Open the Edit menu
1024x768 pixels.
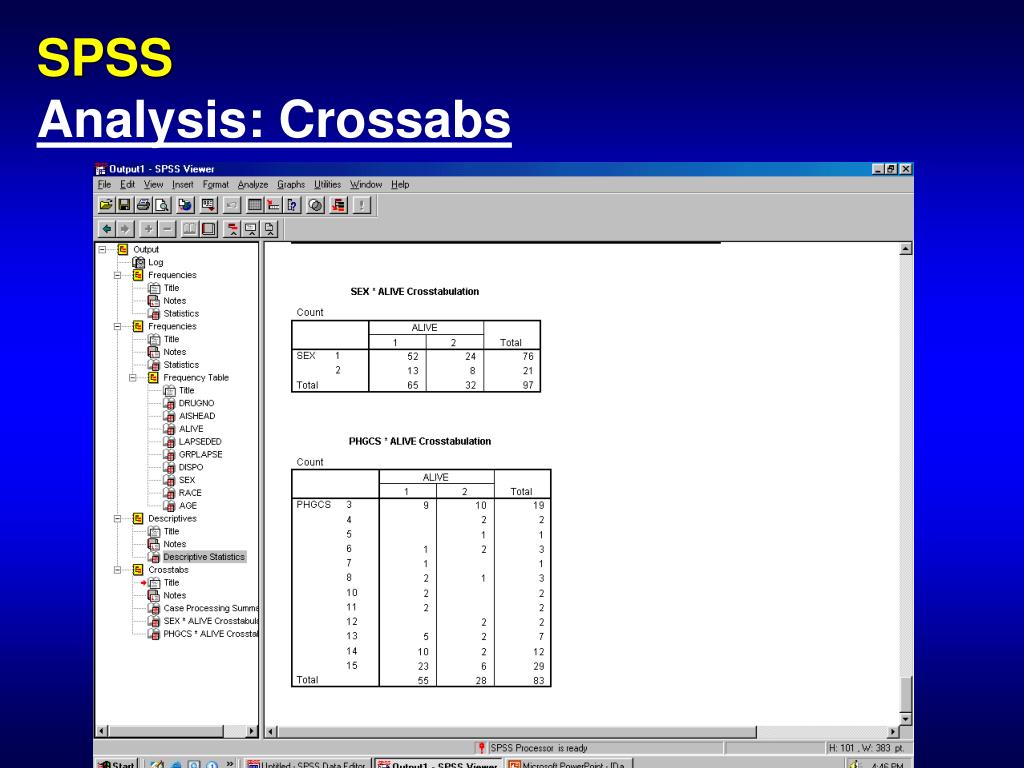127,185
